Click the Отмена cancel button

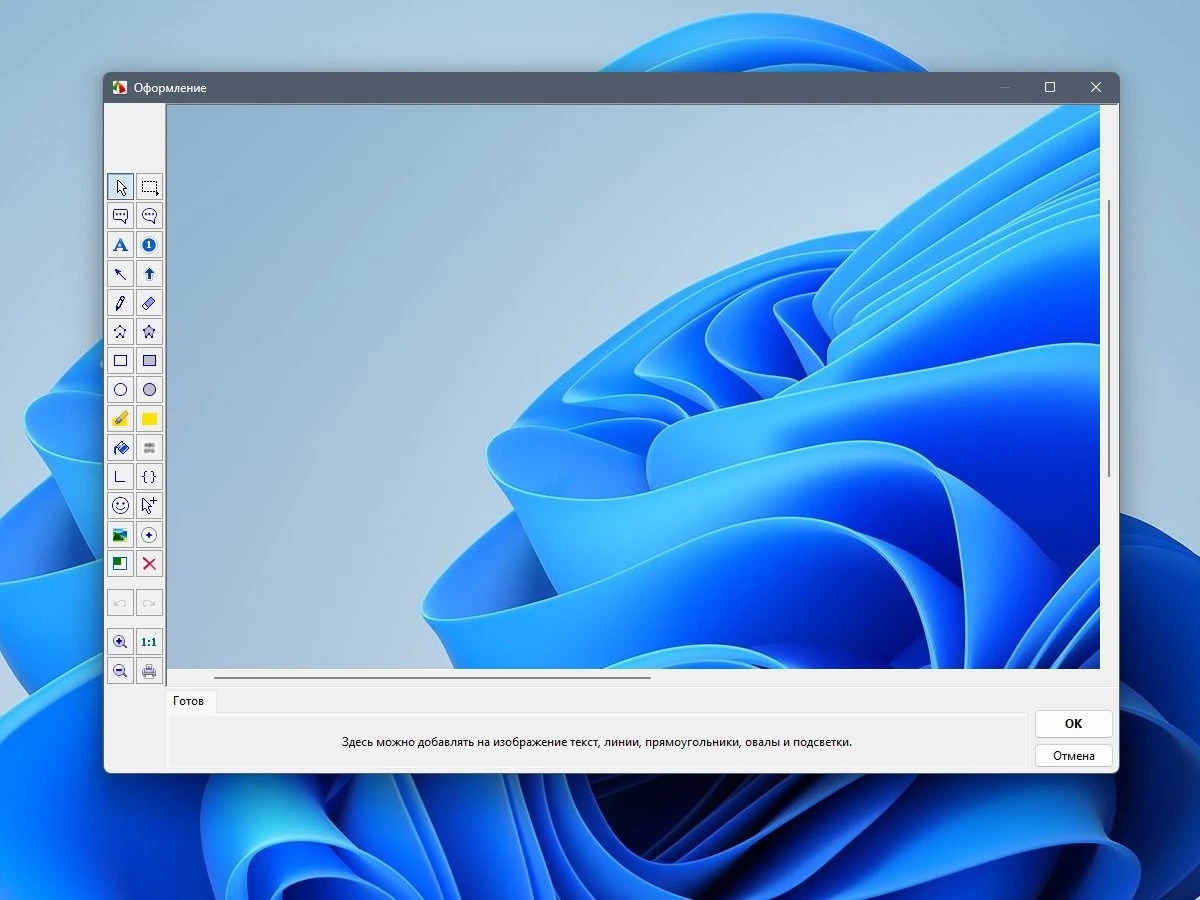1073,756
